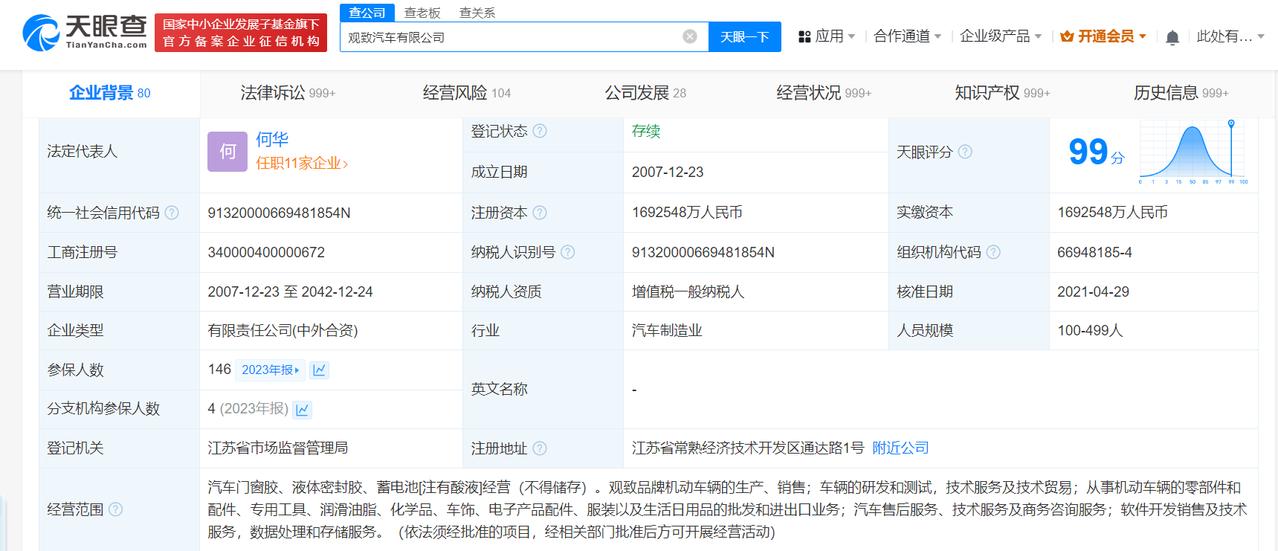Click the 应用 grid icon

[804, 36]
